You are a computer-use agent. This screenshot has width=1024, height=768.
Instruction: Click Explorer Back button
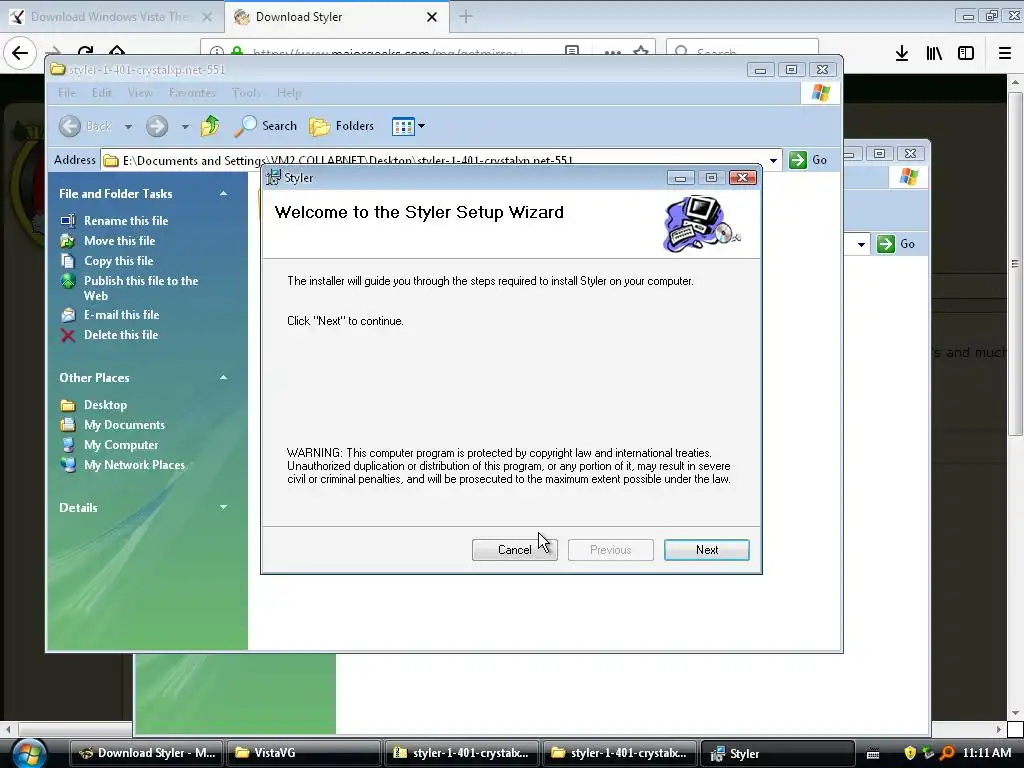(85, 125)
